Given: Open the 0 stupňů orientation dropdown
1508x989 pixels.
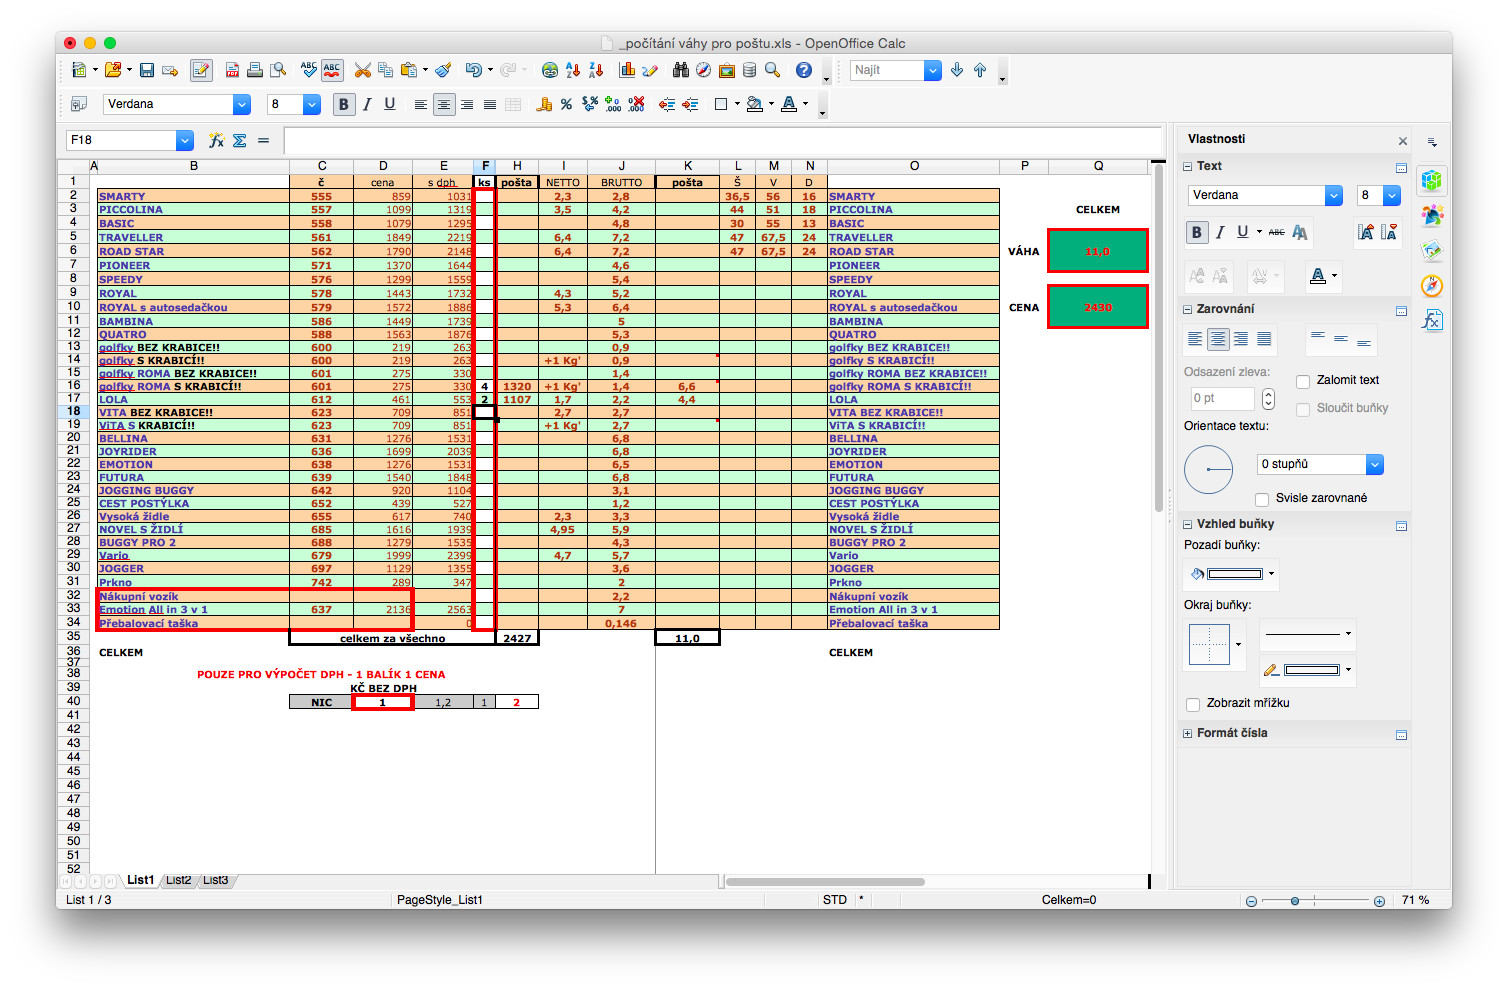Looking at the screenshot, I should tap(1374, 464).
